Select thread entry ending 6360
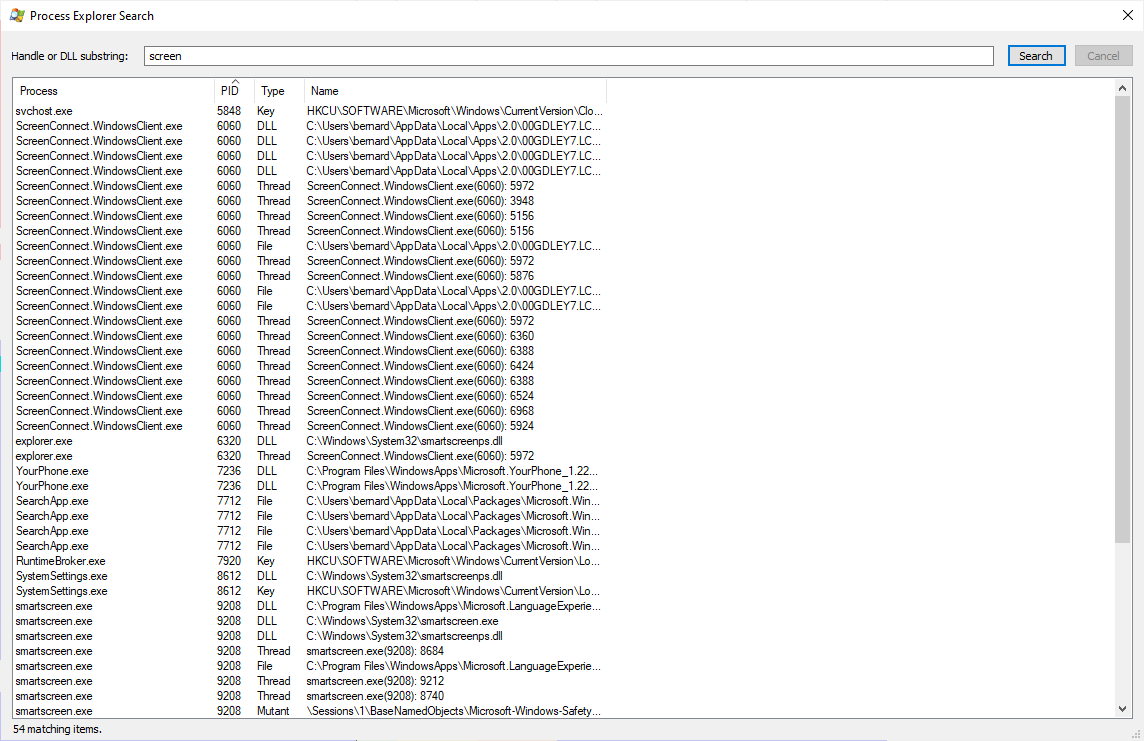This screenshot has height=741, width=1144. (x=420, y=336)
